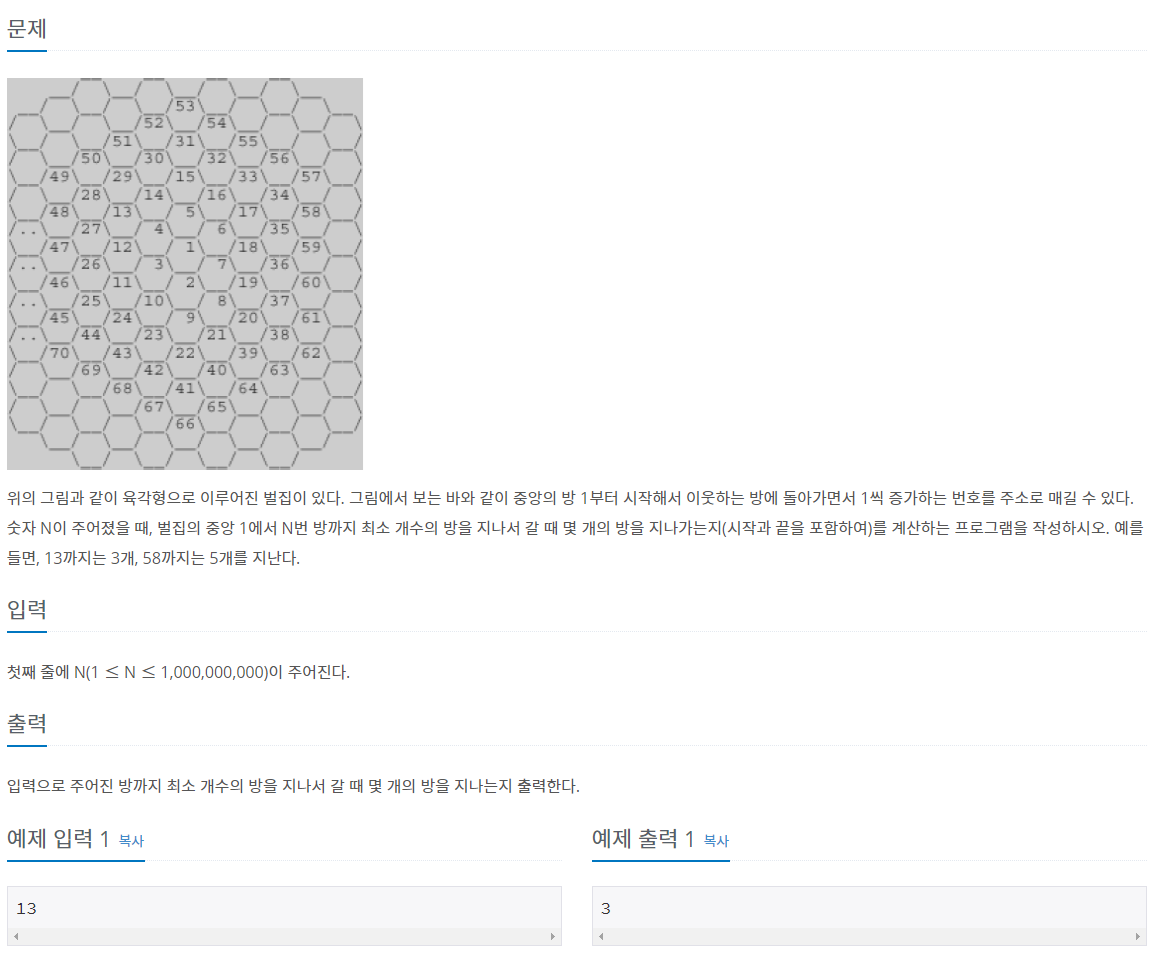1174x955 pixels.
Task: Click the 문제 section heading
Action: 27,28
